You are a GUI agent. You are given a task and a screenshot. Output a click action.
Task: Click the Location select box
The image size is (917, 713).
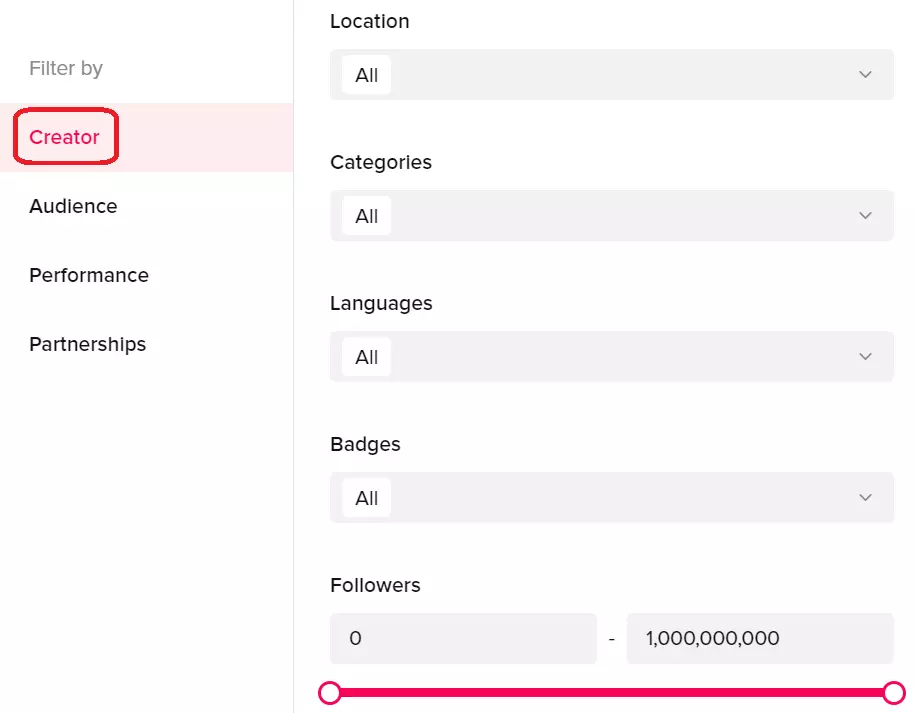pyautogui.click(x=612, y=75)
